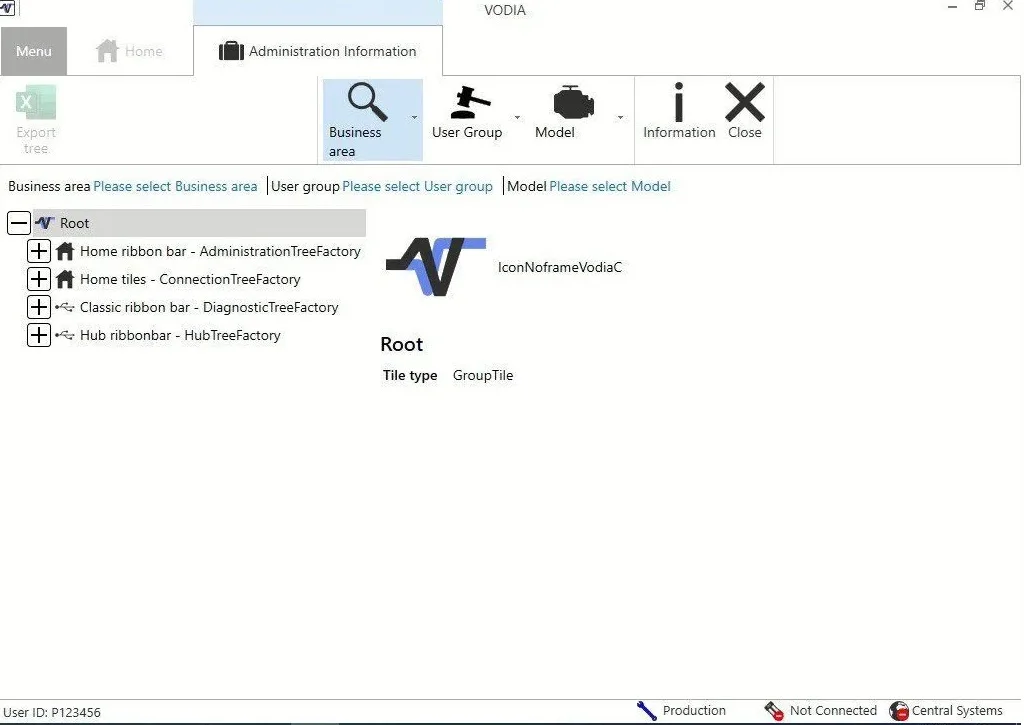This screenshot has height=725, width=1024.
Task: Click the large IconNoframeVodiaC logo image
Action: [436, 266]
